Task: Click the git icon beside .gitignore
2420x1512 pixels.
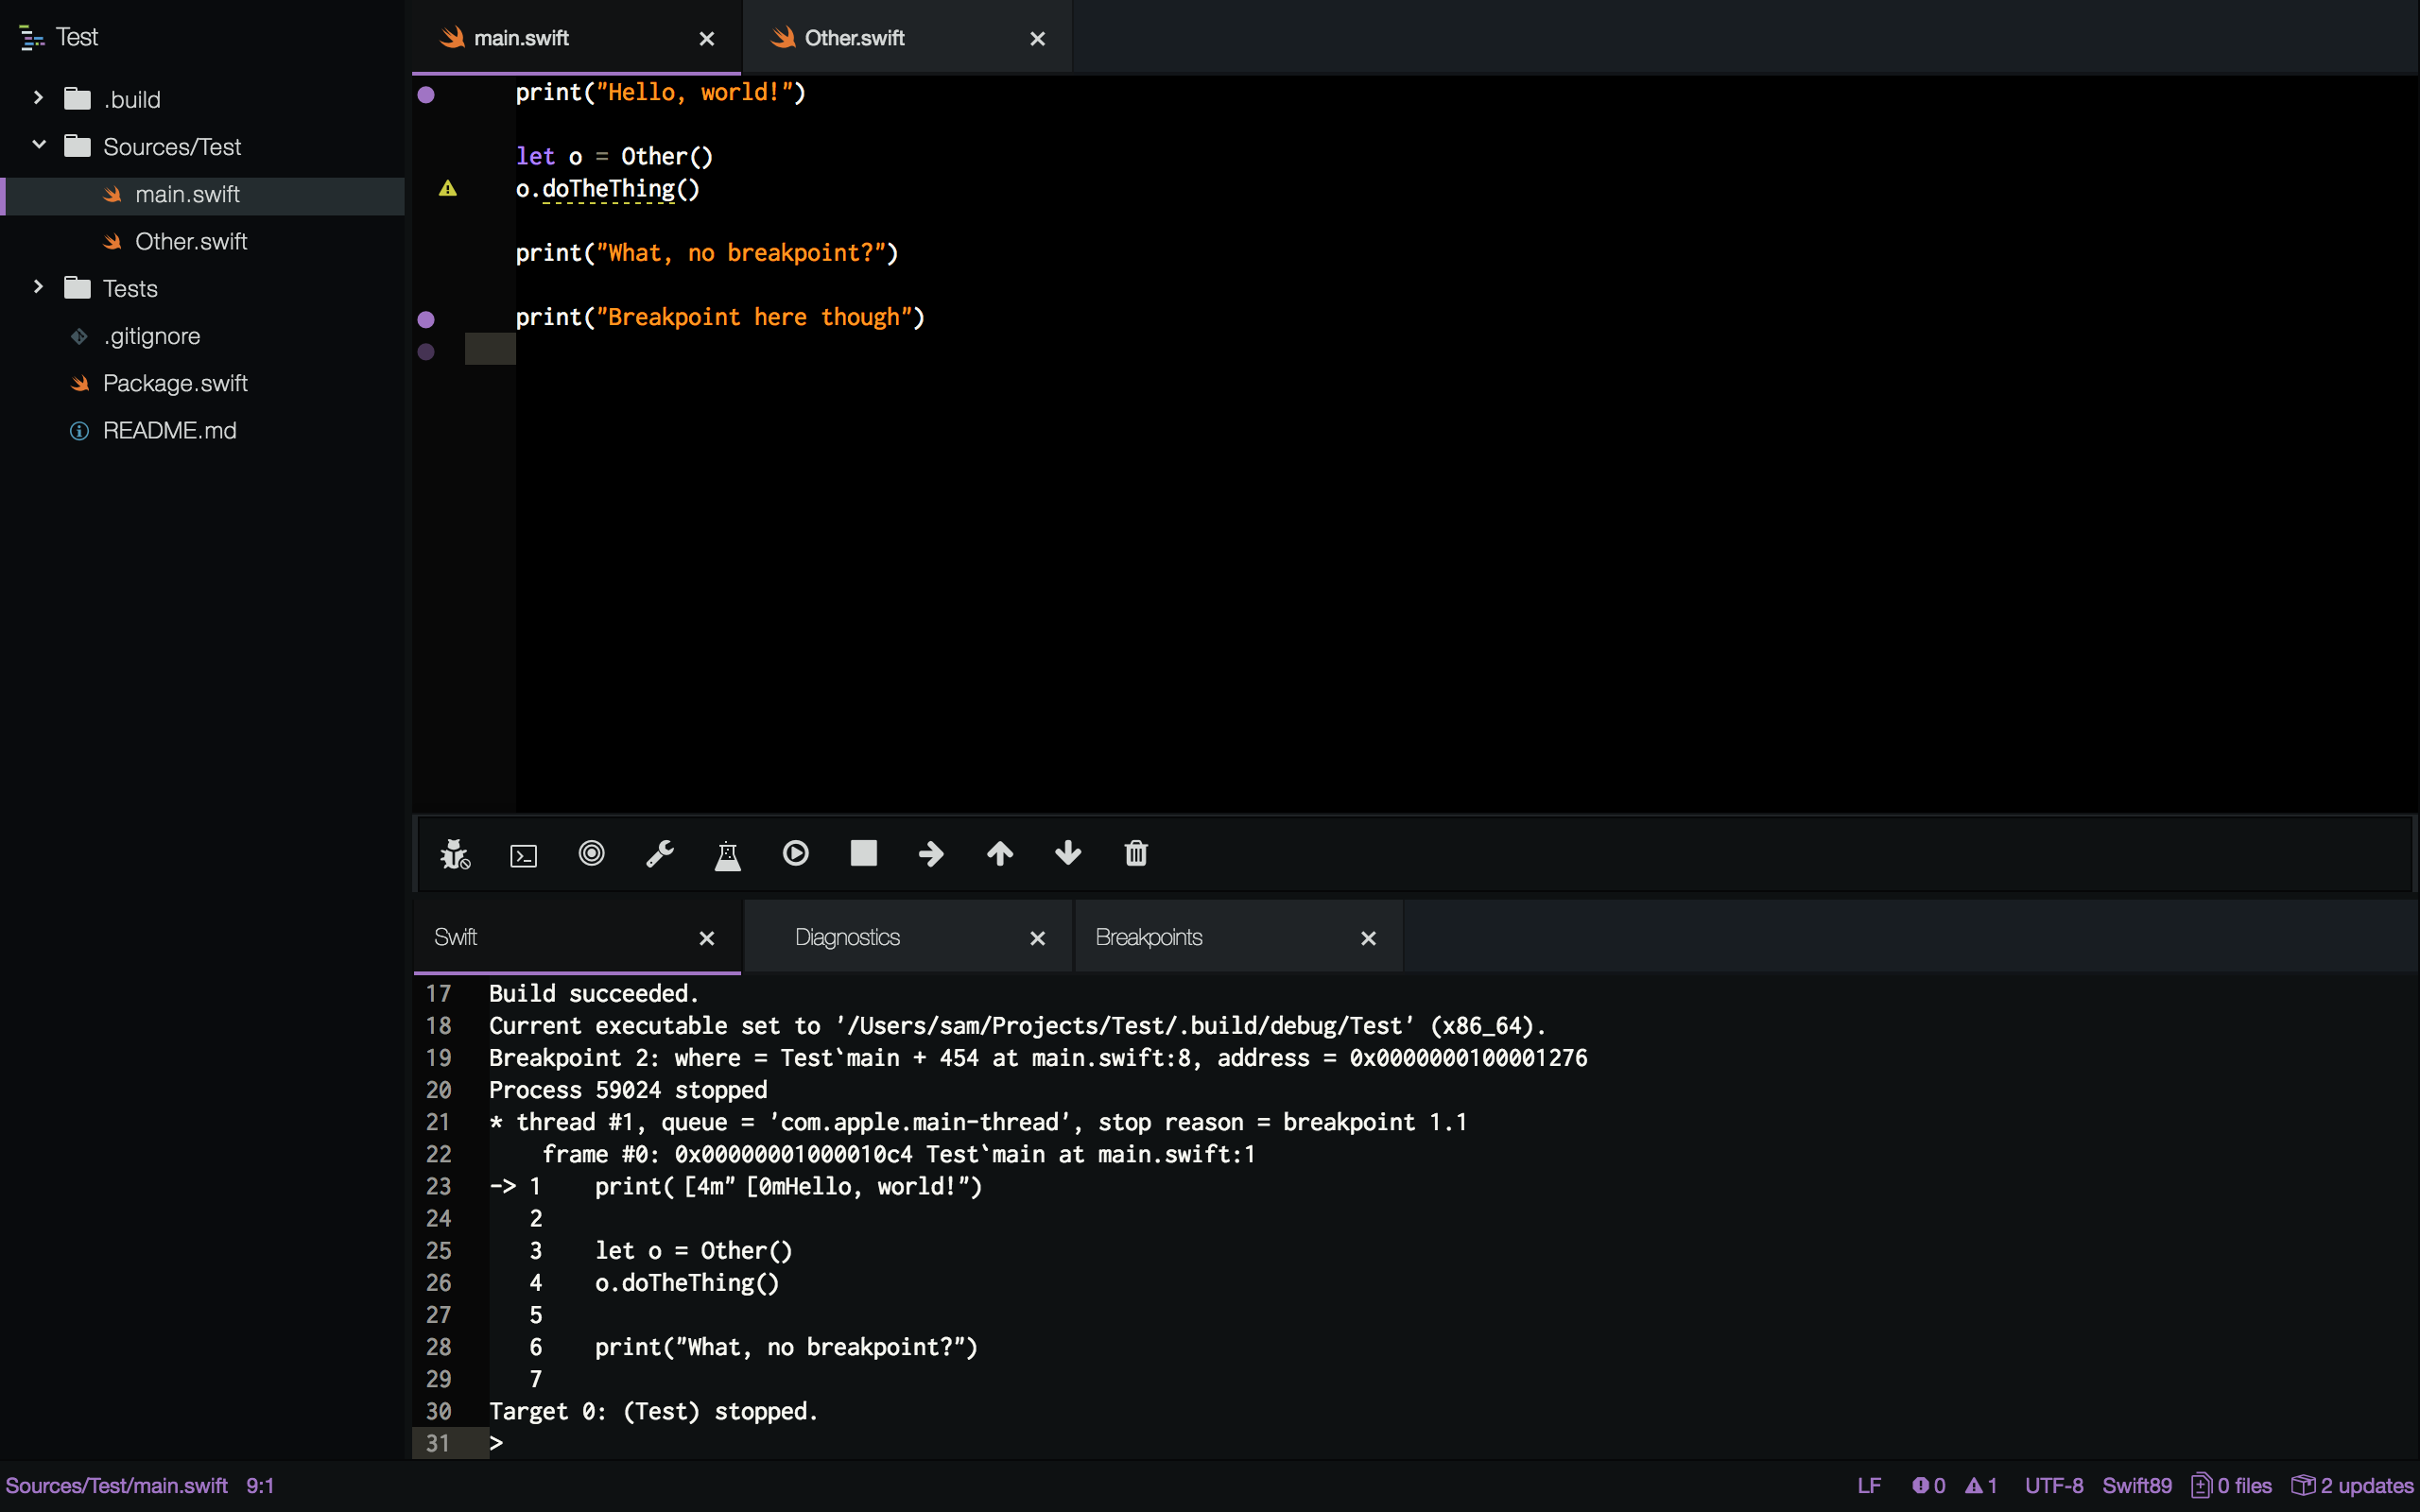Action: tap(79, 336)
